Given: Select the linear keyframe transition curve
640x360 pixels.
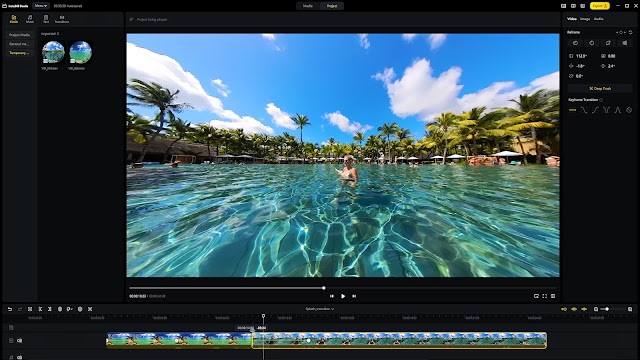Looking at the screenshot, I should [x=573, y=110].
